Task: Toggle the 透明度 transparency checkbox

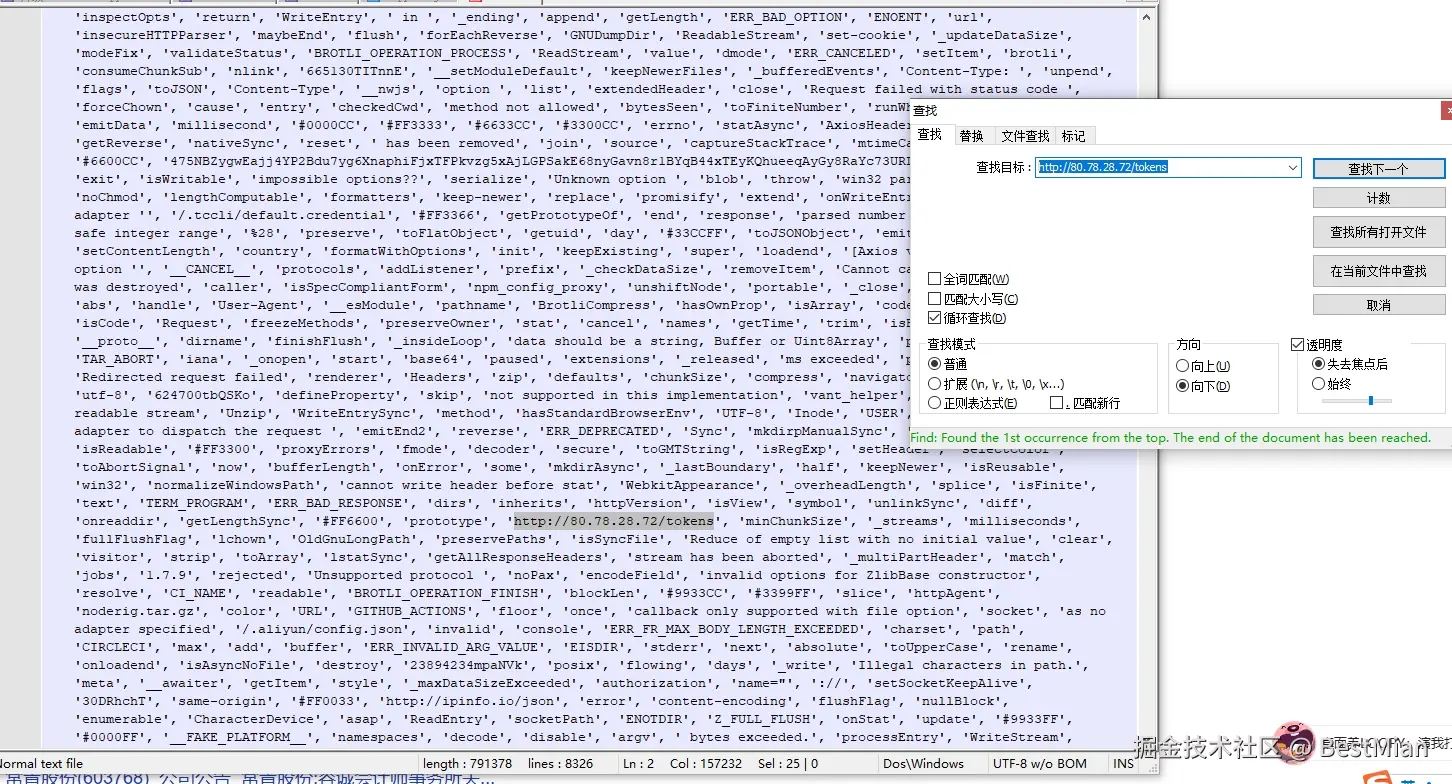Action: 1298,344
